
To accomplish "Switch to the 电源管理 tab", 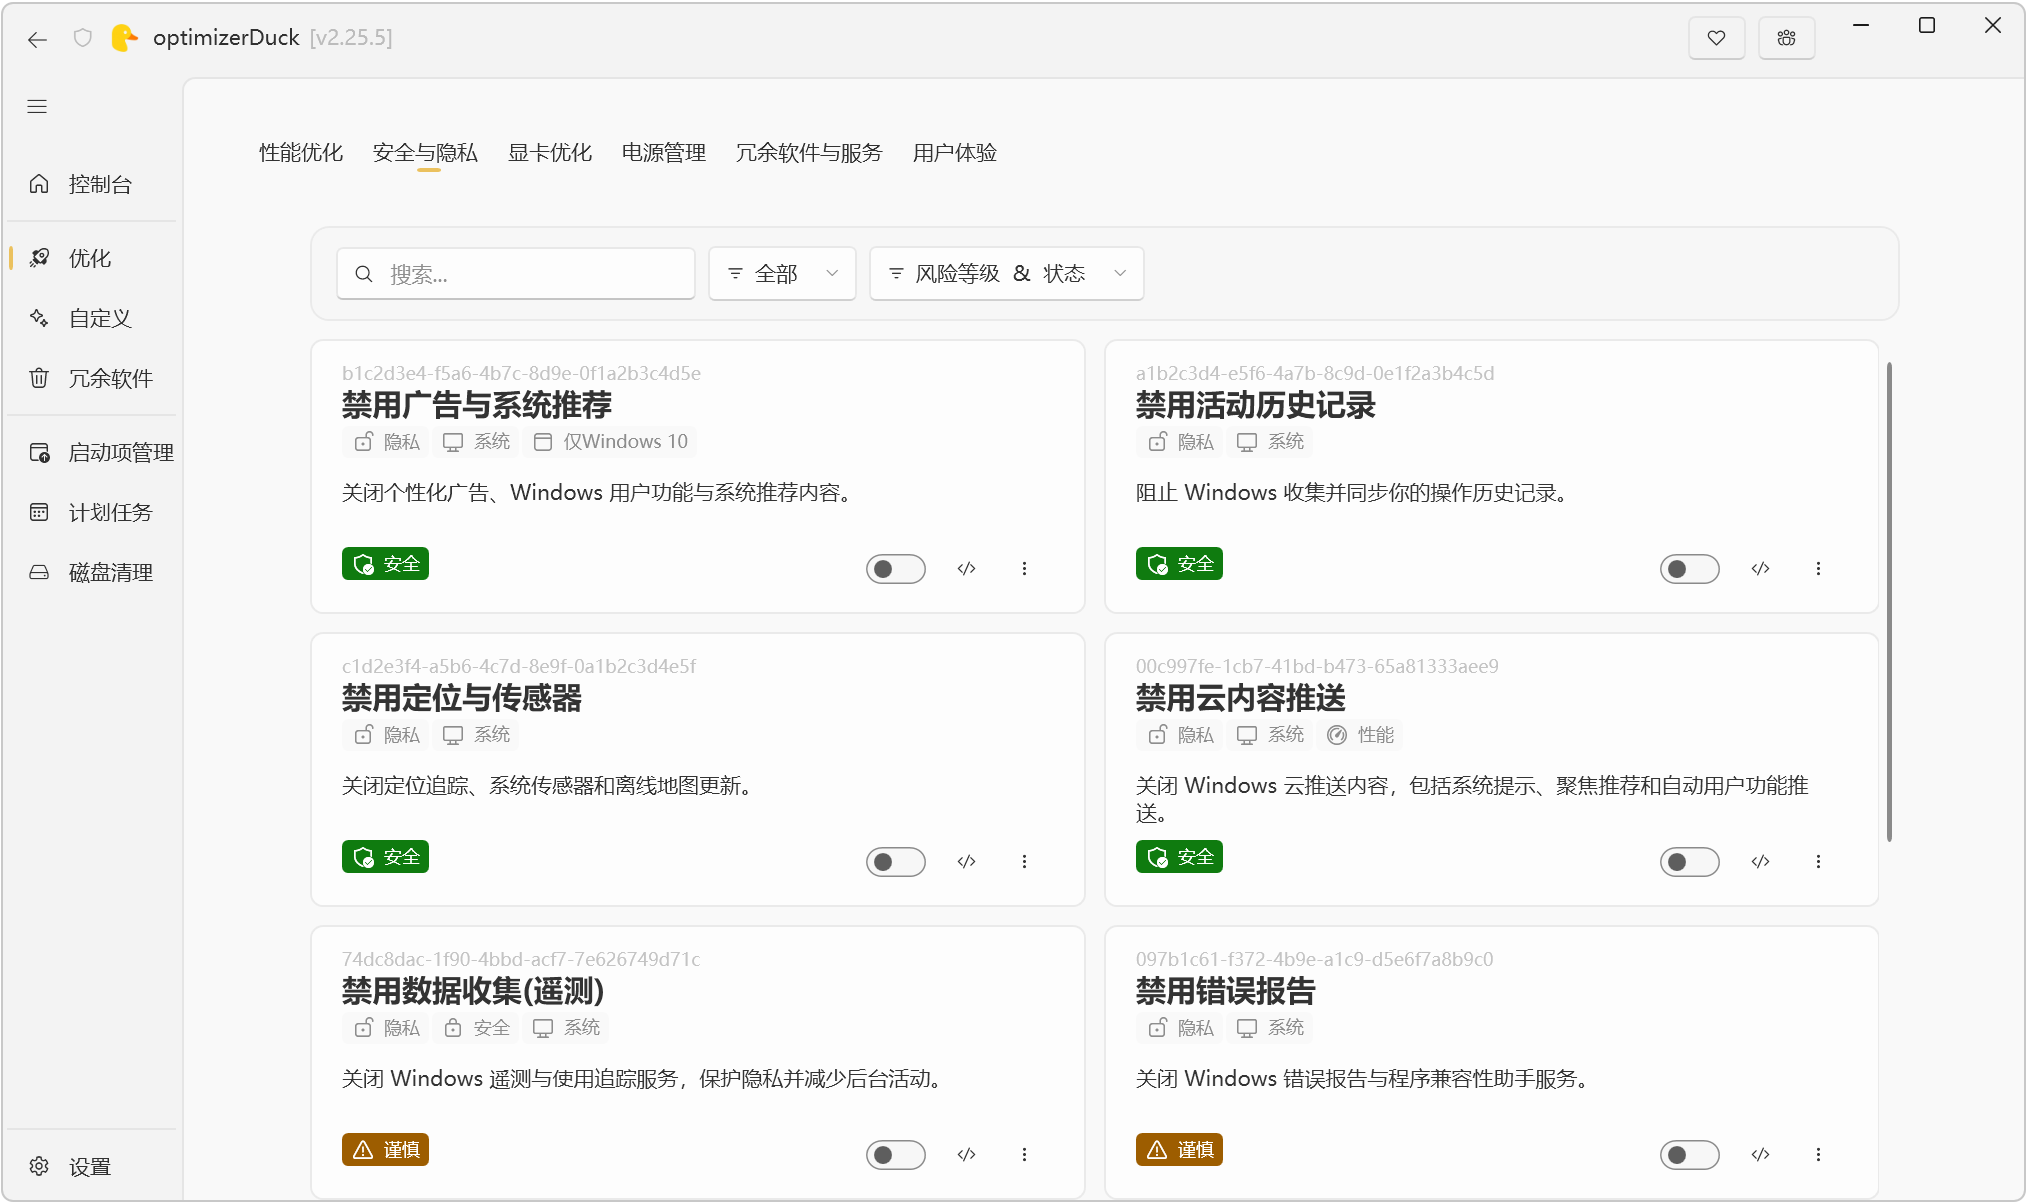I will pos(664,153).
